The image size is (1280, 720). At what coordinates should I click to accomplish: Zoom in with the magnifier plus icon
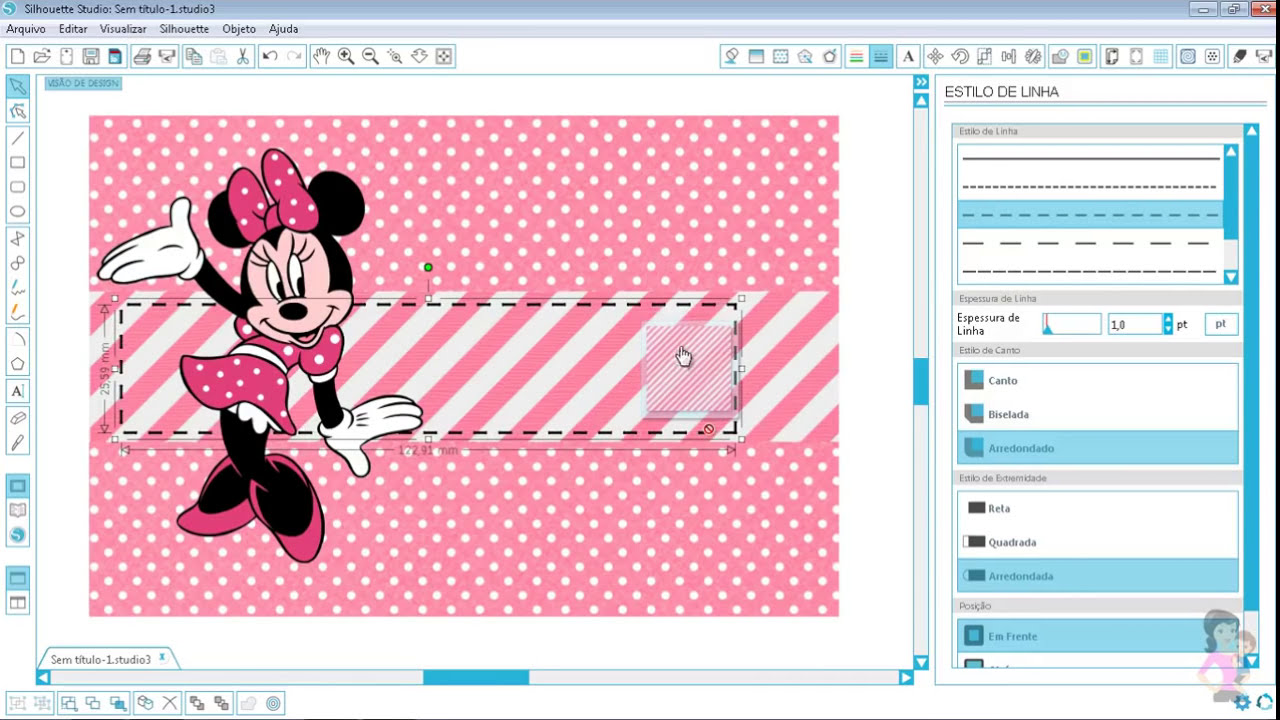[x=346, y=56]
